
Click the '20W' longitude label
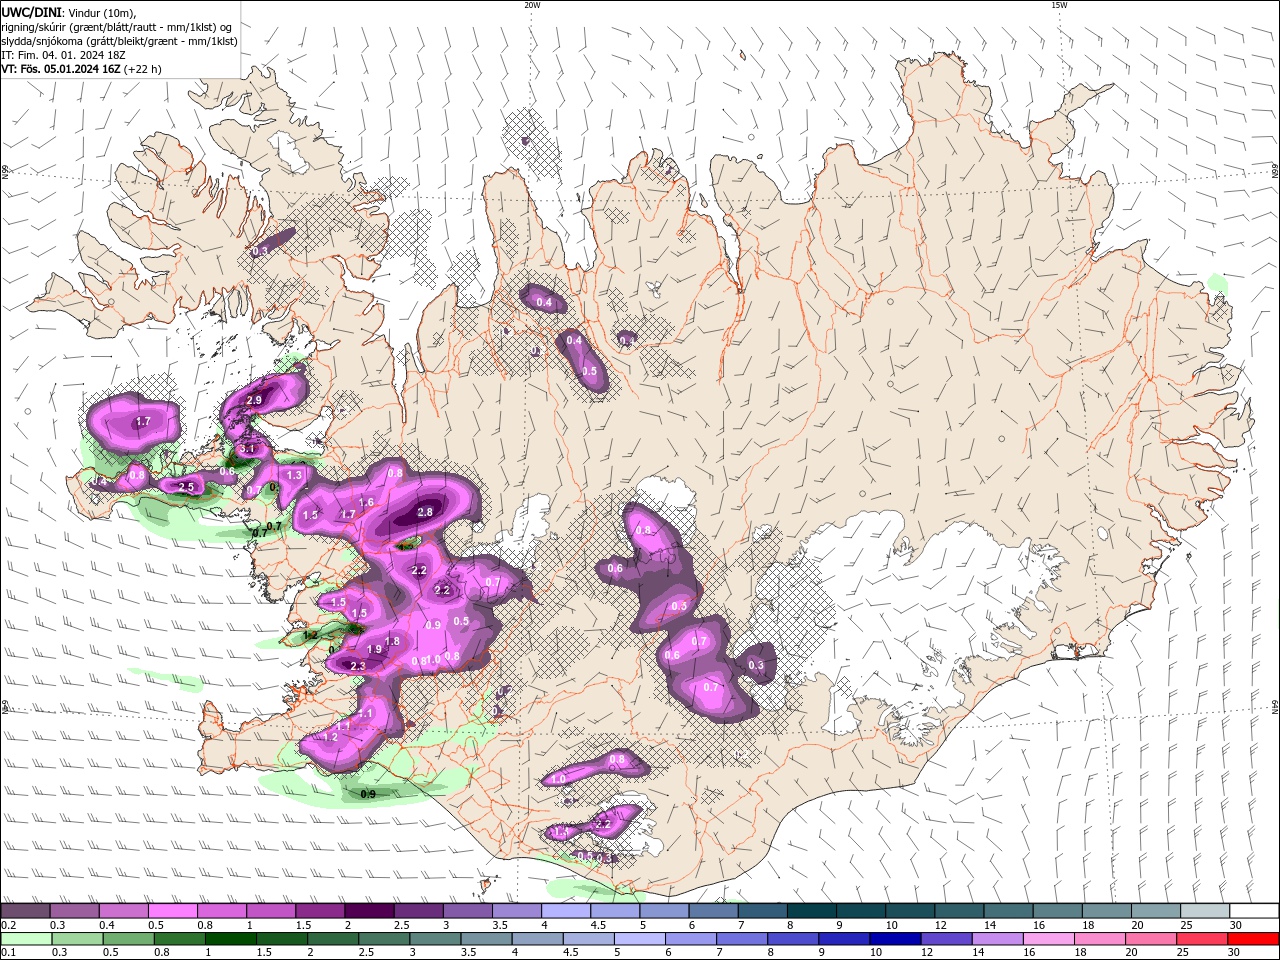[532, 5]
